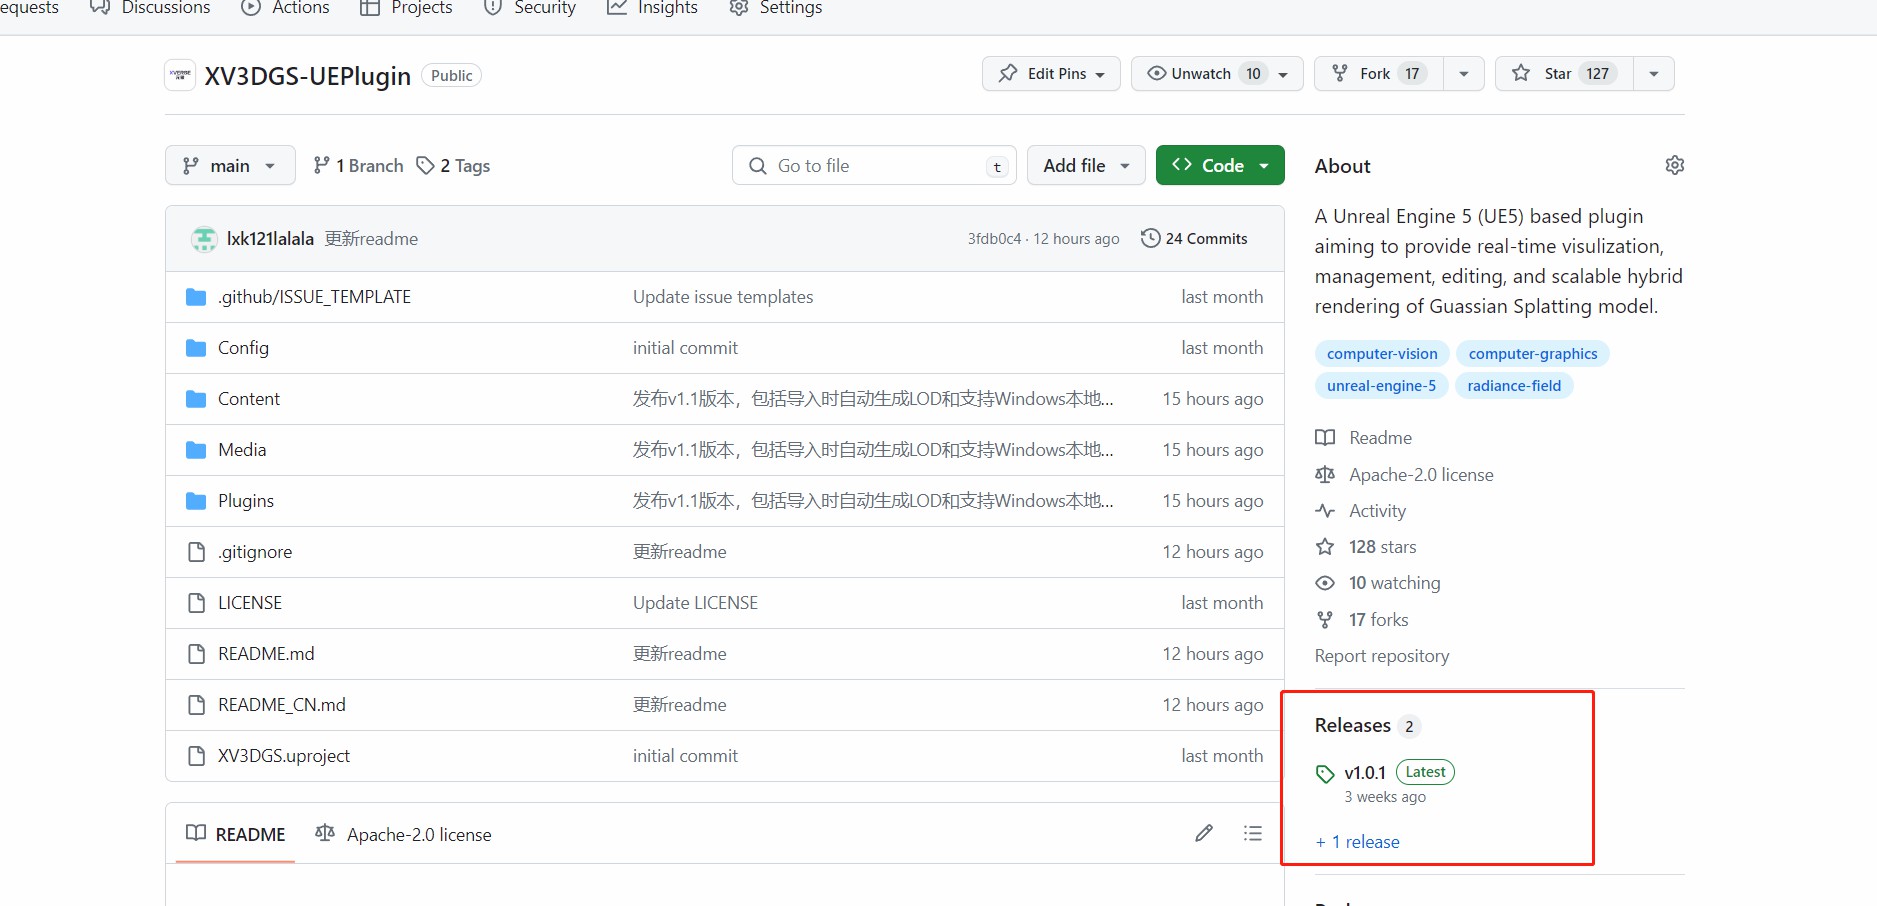Expand the Add file dropdown

point(1086,165)
